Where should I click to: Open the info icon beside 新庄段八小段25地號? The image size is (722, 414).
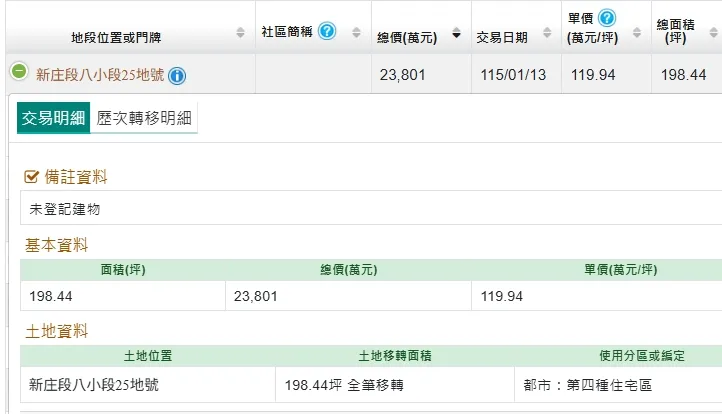(177, 76)
